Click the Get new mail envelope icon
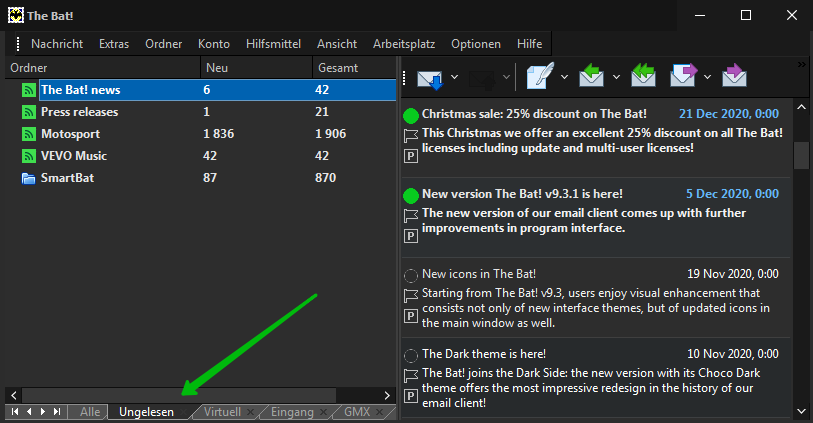 coord(430,78)
